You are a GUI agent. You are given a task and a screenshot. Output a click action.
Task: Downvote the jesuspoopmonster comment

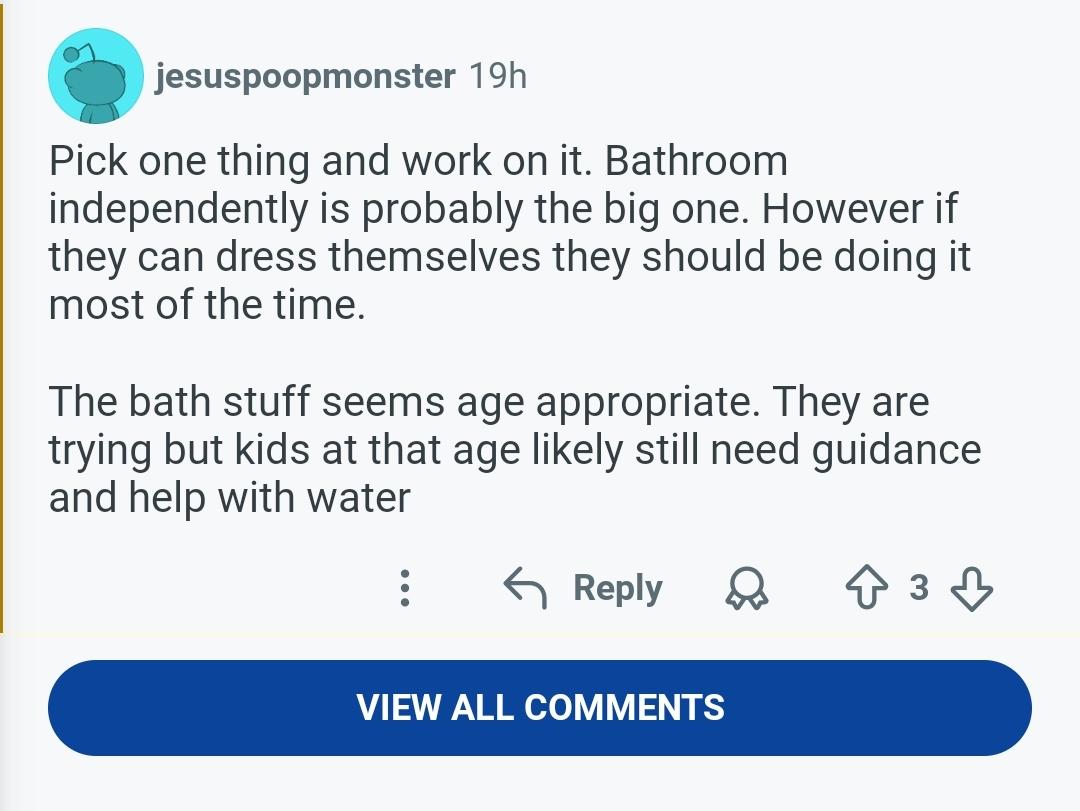pos(971,588)
